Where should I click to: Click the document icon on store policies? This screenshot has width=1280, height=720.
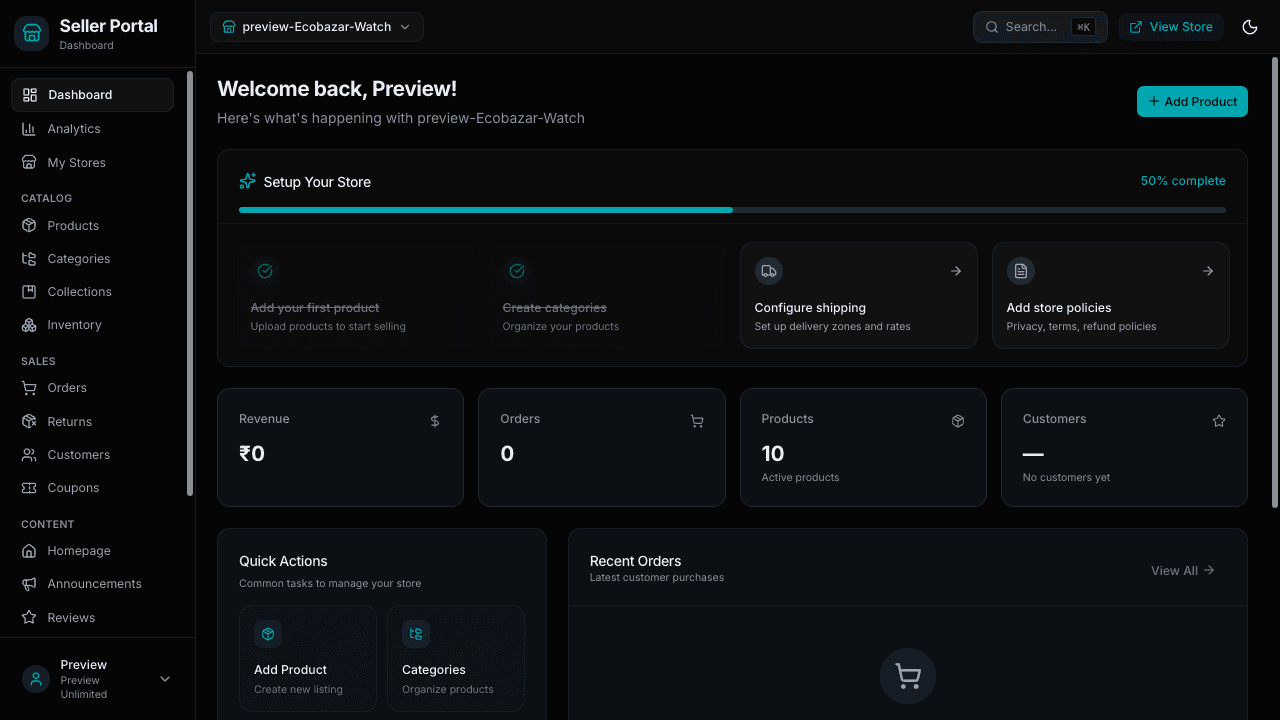[x=1020, y=271]
